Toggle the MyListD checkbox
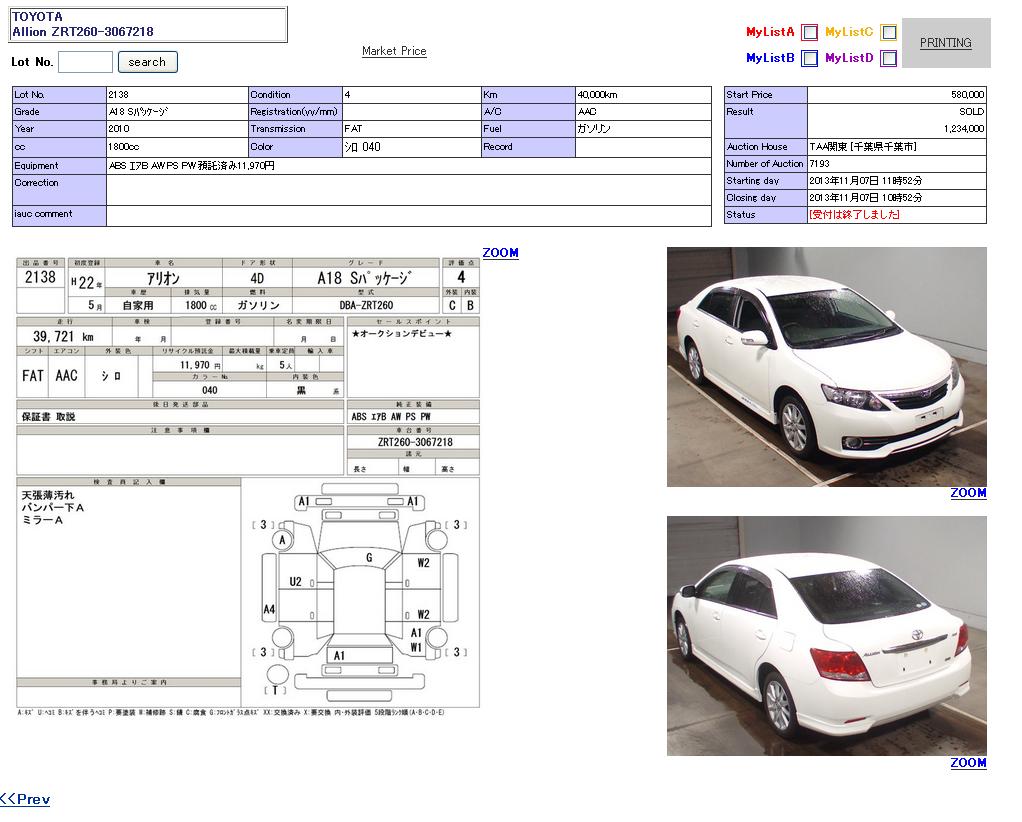The height and width of the screenshot is (822, 1022). point(888,59)
